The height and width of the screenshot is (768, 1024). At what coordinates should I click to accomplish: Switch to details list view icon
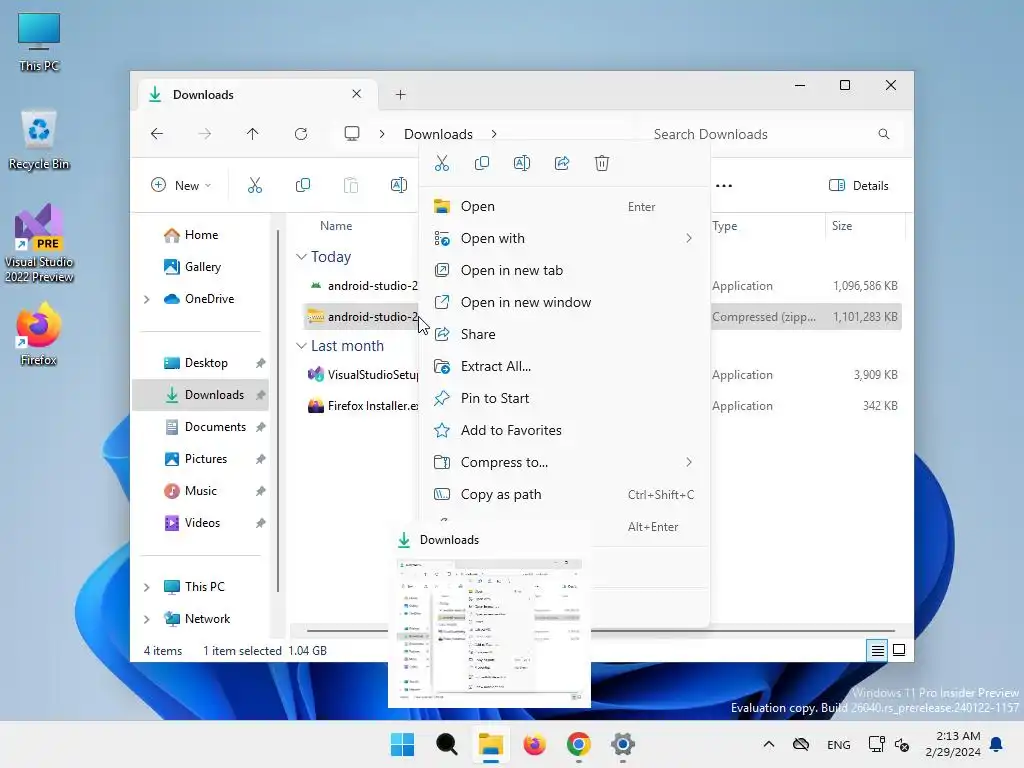coord(877,650)
